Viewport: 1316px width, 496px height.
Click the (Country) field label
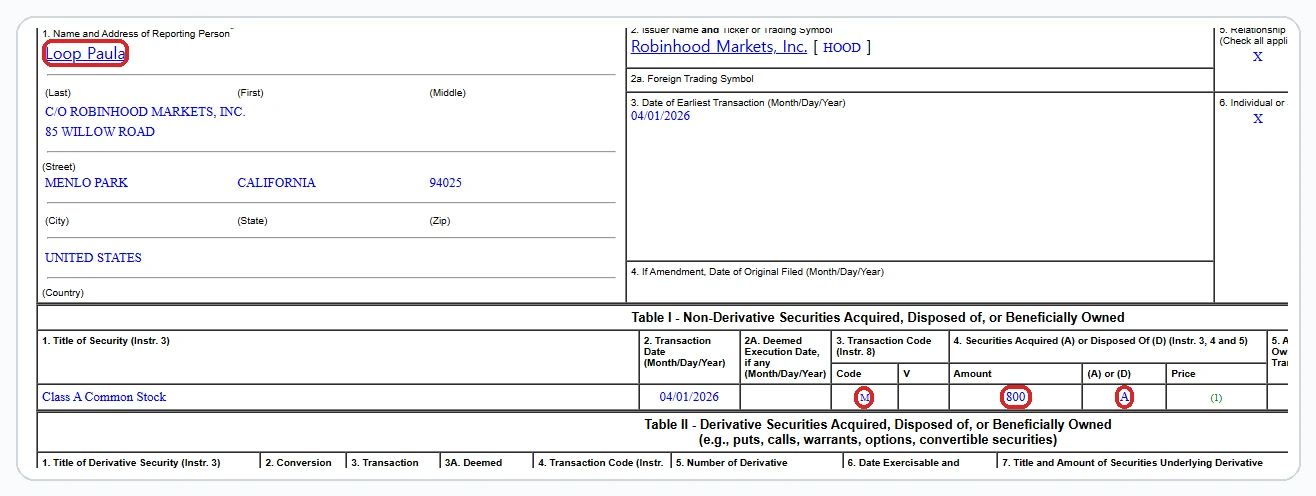(63, 293)
